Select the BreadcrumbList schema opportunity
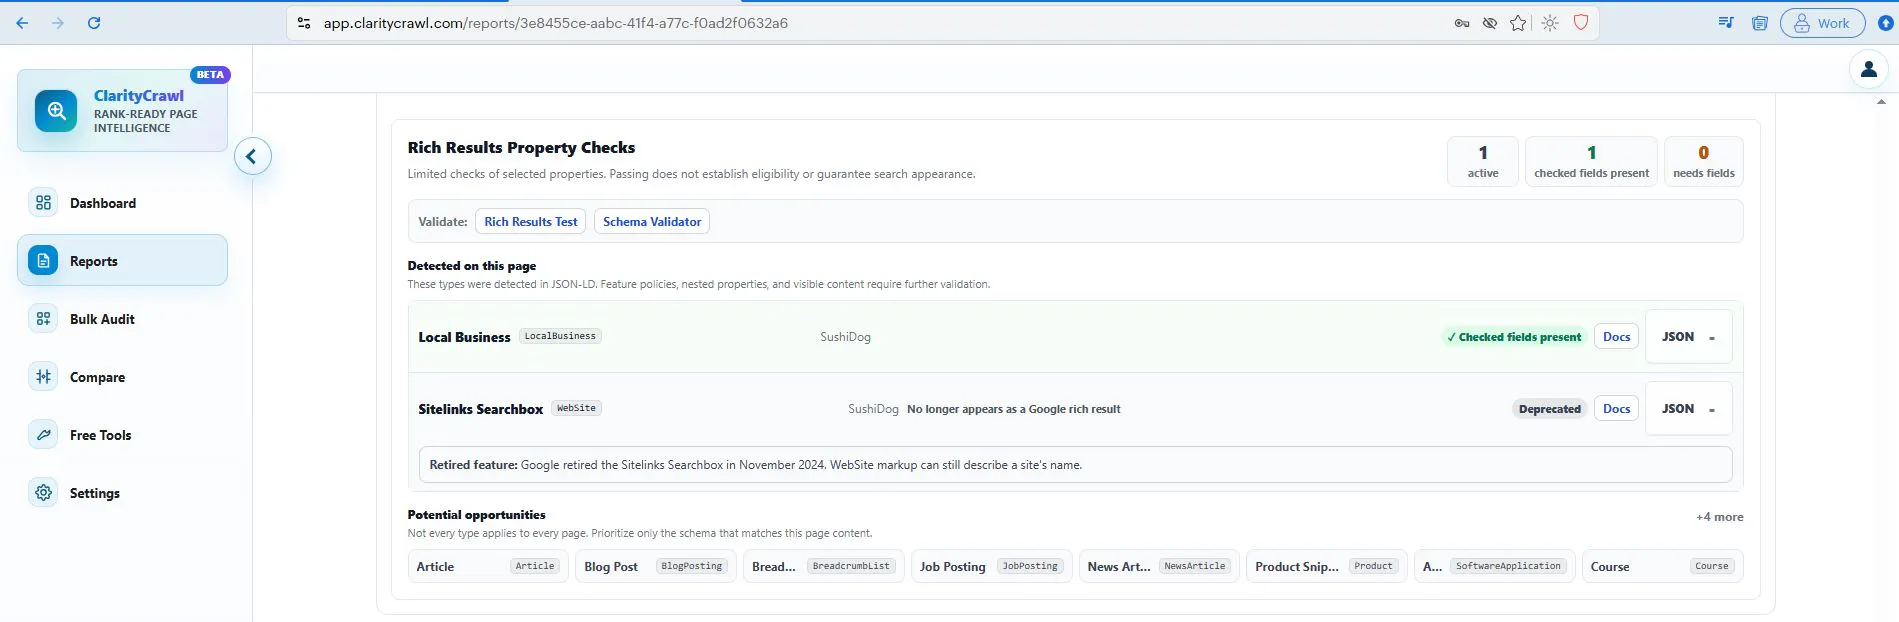The width and height of the screenshot is (1899, 622). [x=823, y=566]
